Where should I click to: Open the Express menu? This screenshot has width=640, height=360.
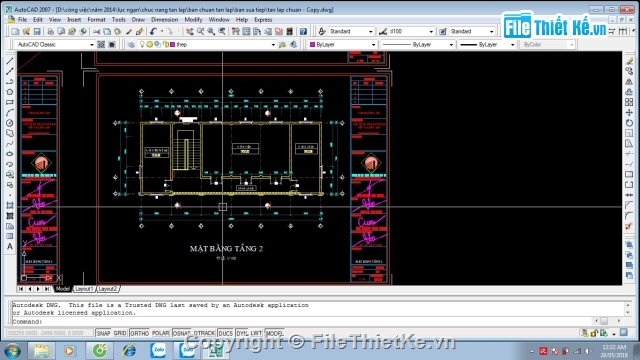click(x=263, y=20)
